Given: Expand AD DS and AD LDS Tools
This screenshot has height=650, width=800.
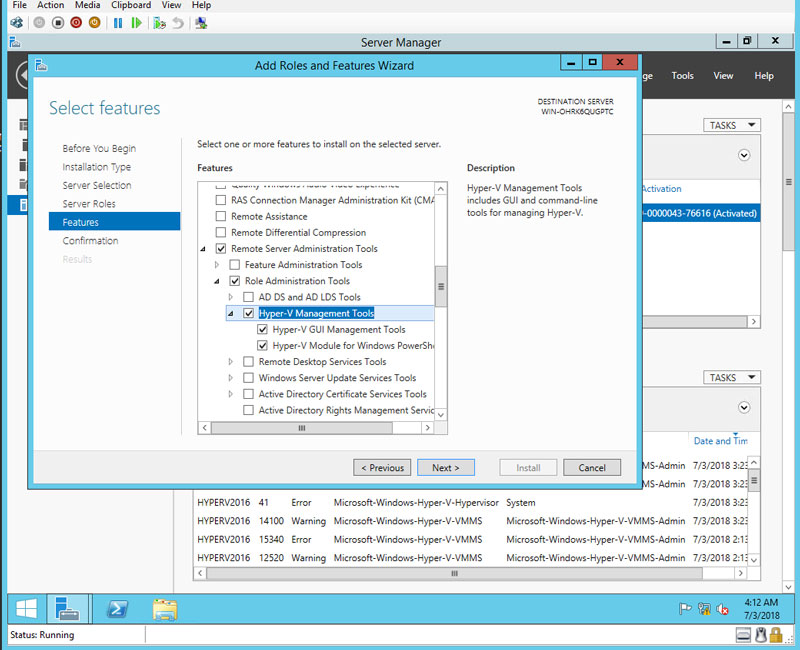Looking at the screenshot, I should 231,297.
